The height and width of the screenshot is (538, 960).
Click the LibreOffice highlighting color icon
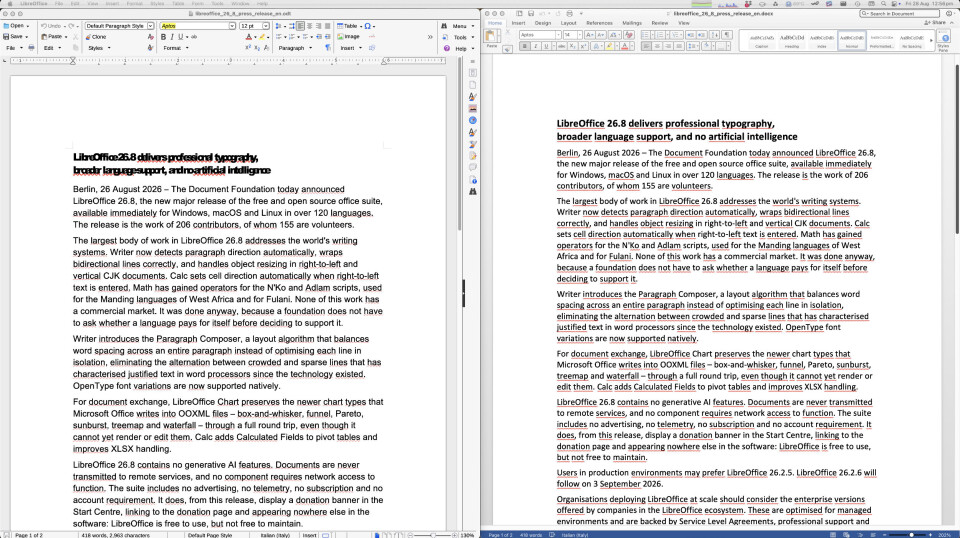[x=262, y=37]
